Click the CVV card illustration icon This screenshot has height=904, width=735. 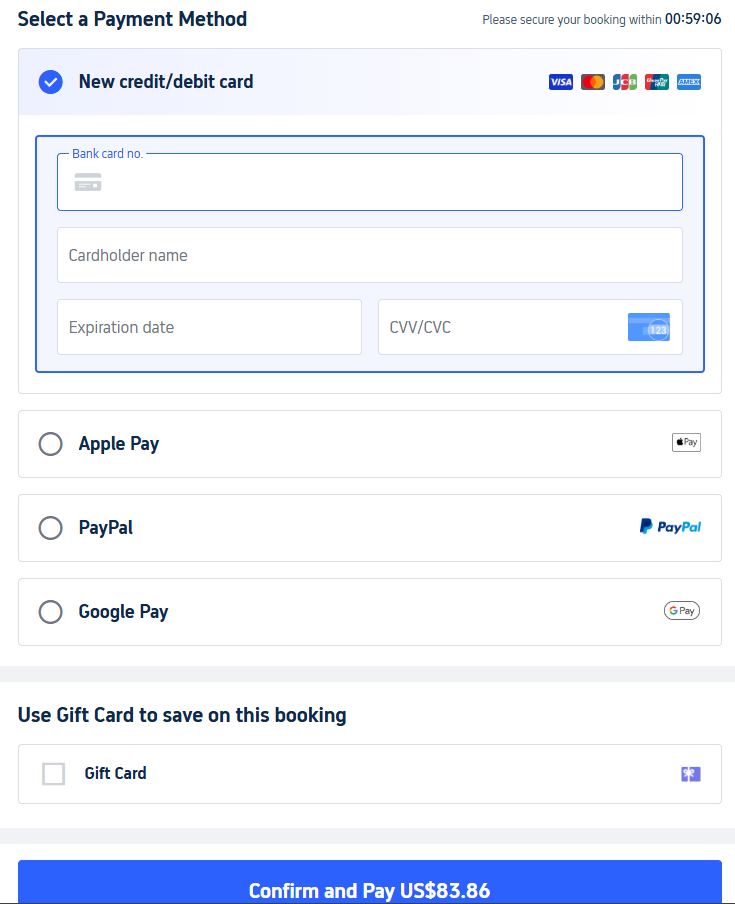tap(648, 327)
